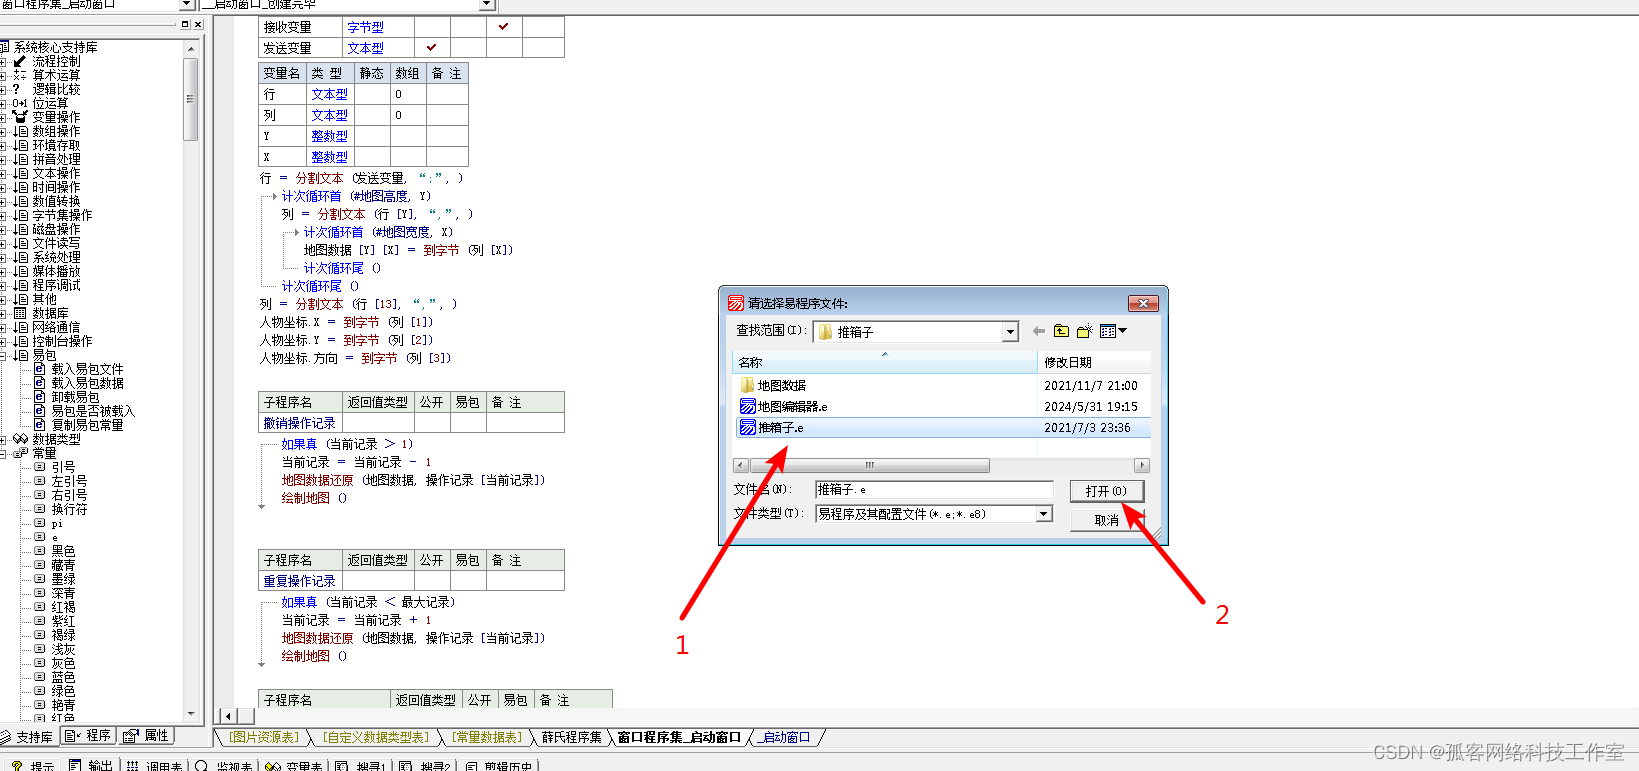
Task: Click the 换行符 constant icon
Action: pyautogui.click(x=39, y=509)
